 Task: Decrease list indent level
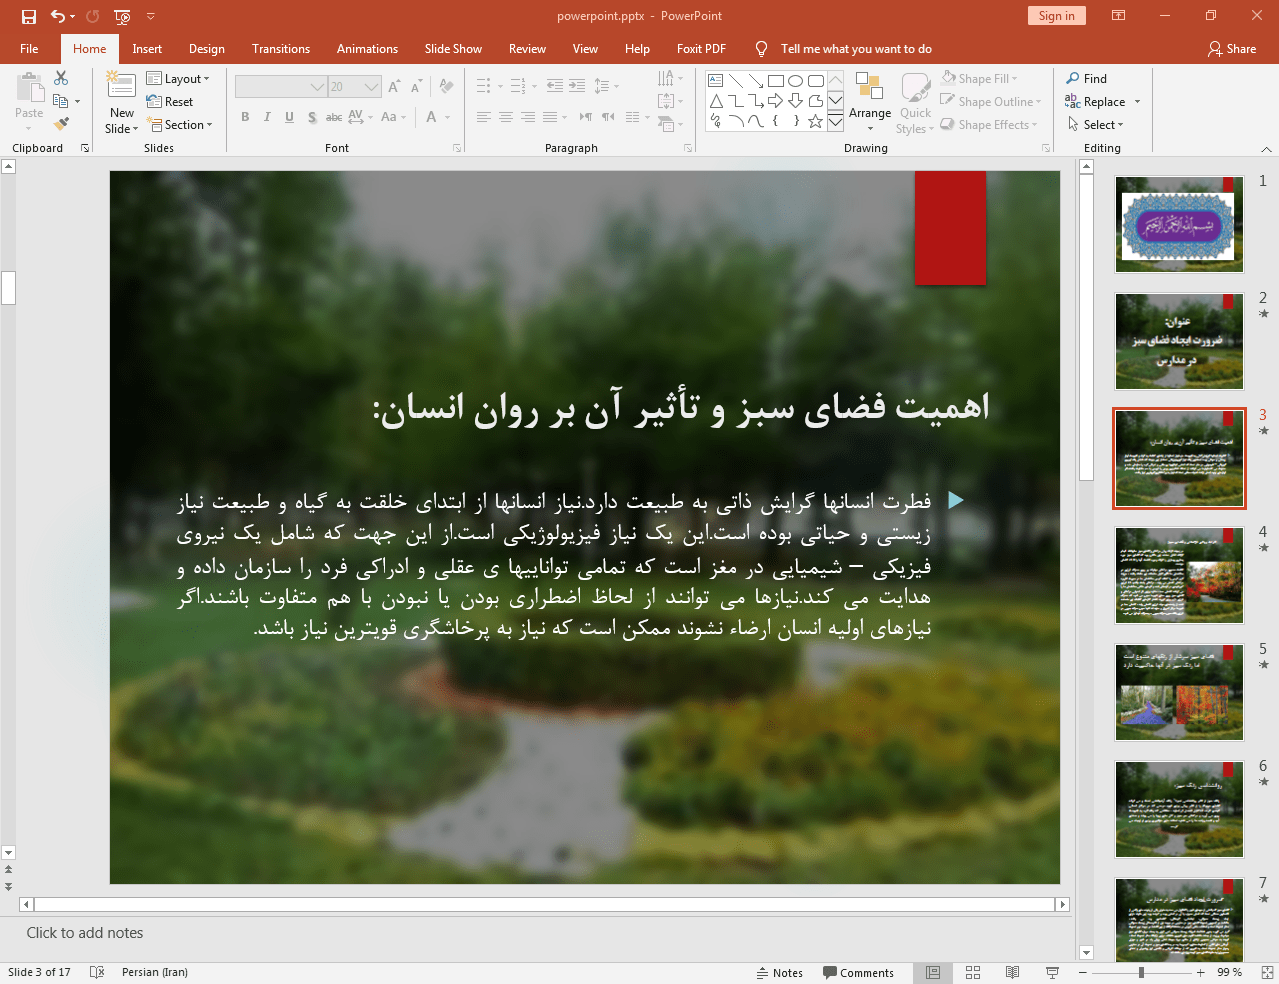[x=555, y=86]
